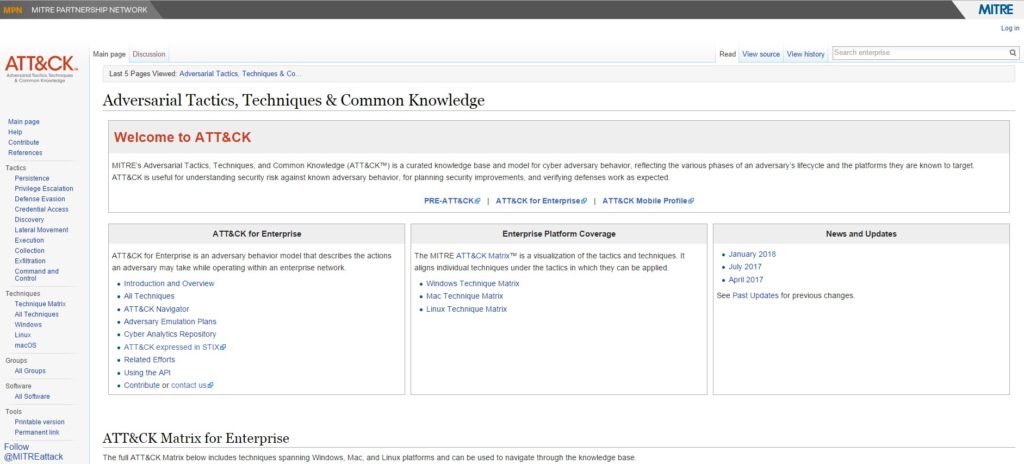The height and width of the screenshot is (464, 1024).
Task: Open the Privilege Escalation tactic
Action: (x=44, y=189)
